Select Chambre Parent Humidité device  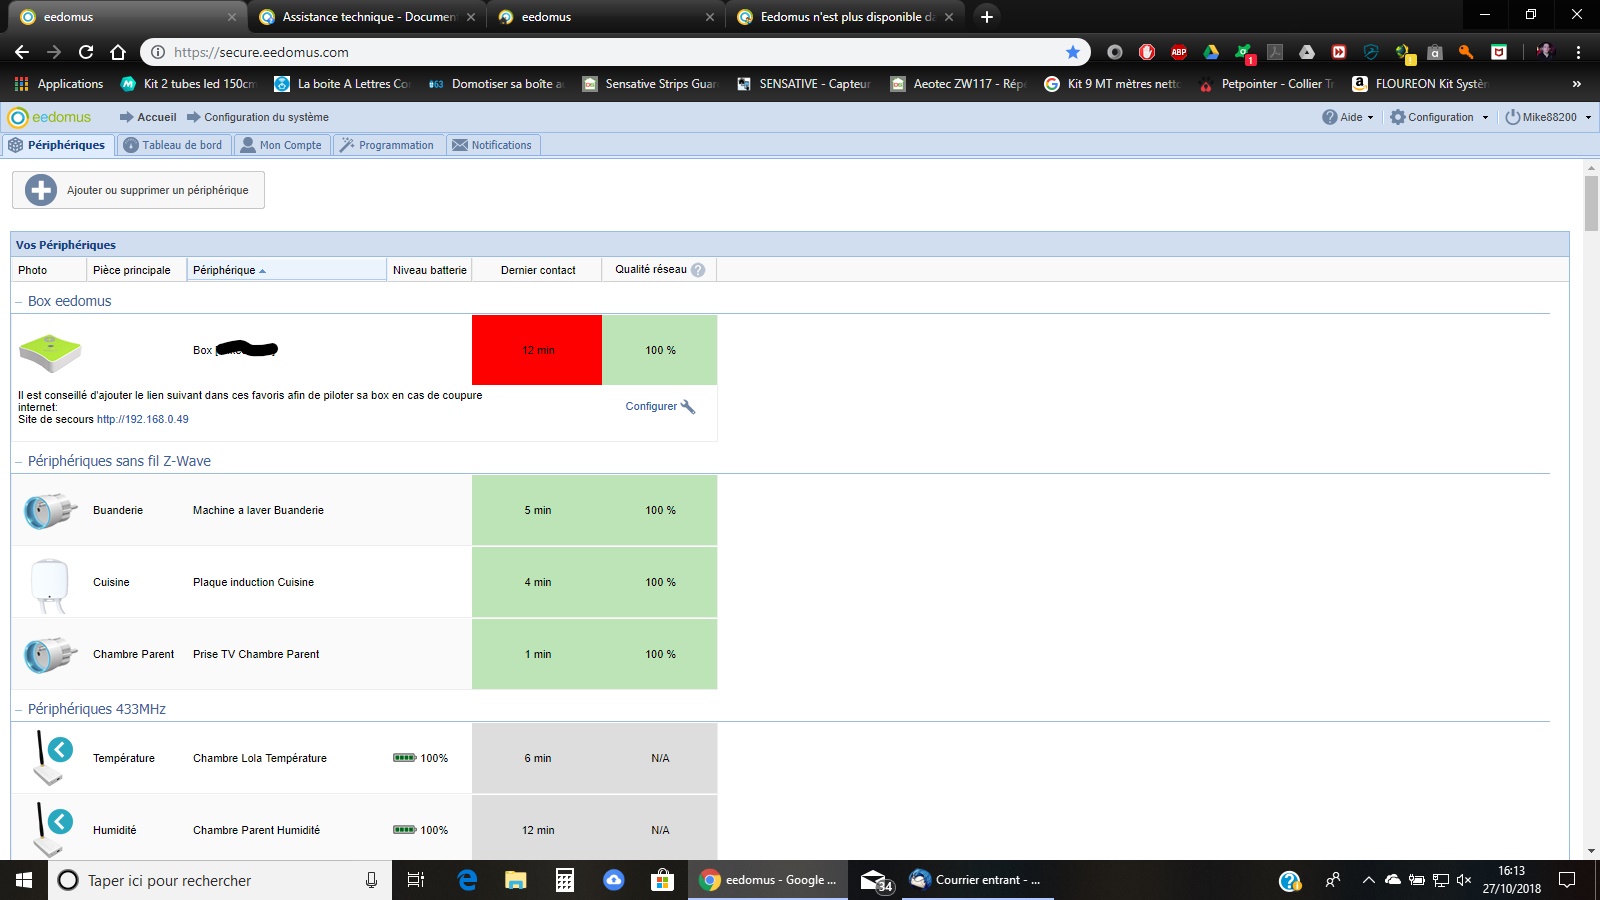(x=256, y=830)
